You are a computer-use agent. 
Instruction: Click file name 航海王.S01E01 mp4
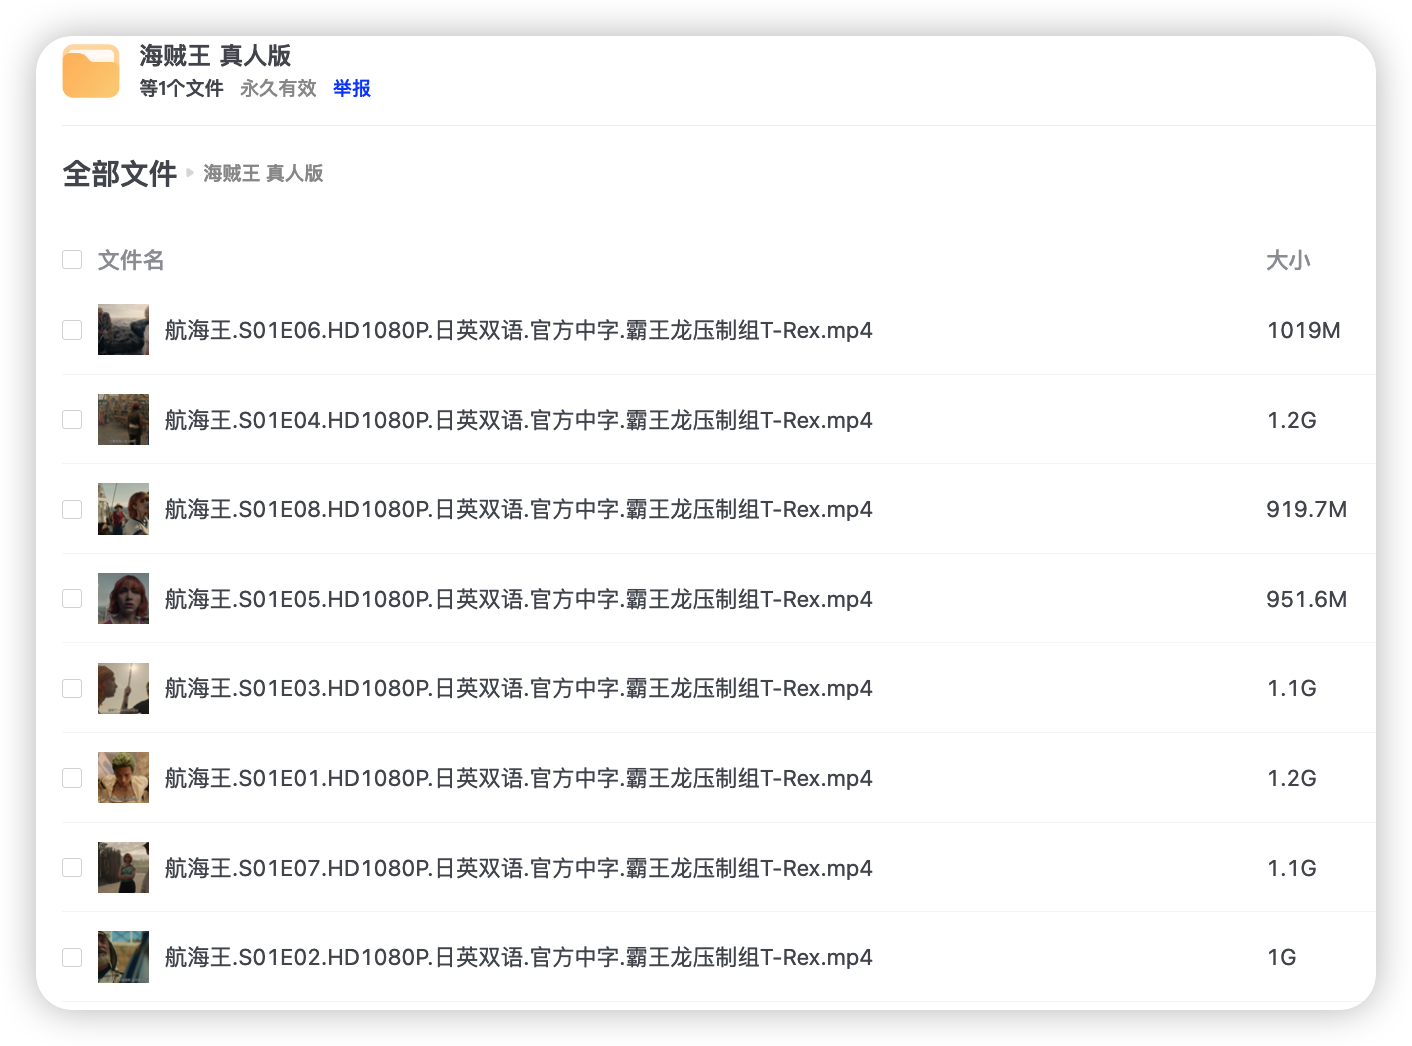[x=518, y=778]
